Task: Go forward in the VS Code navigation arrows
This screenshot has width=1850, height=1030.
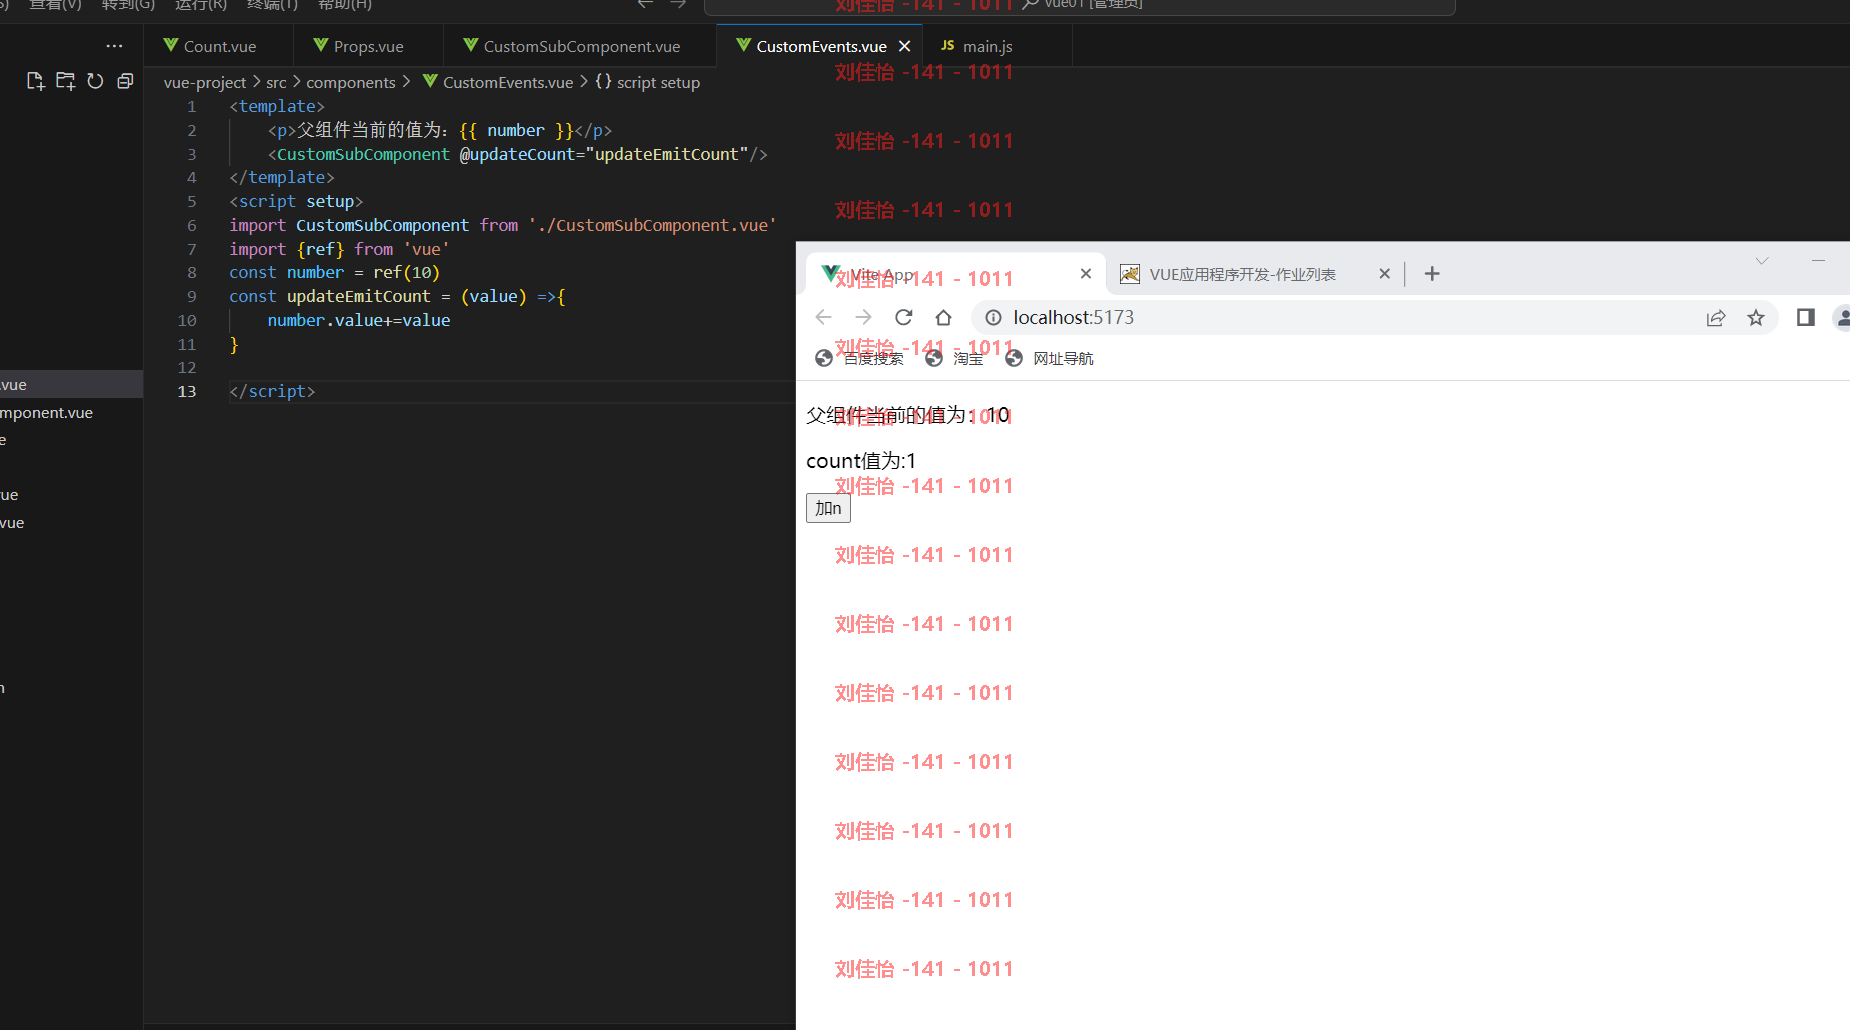Action: click(x=678, y=5)
